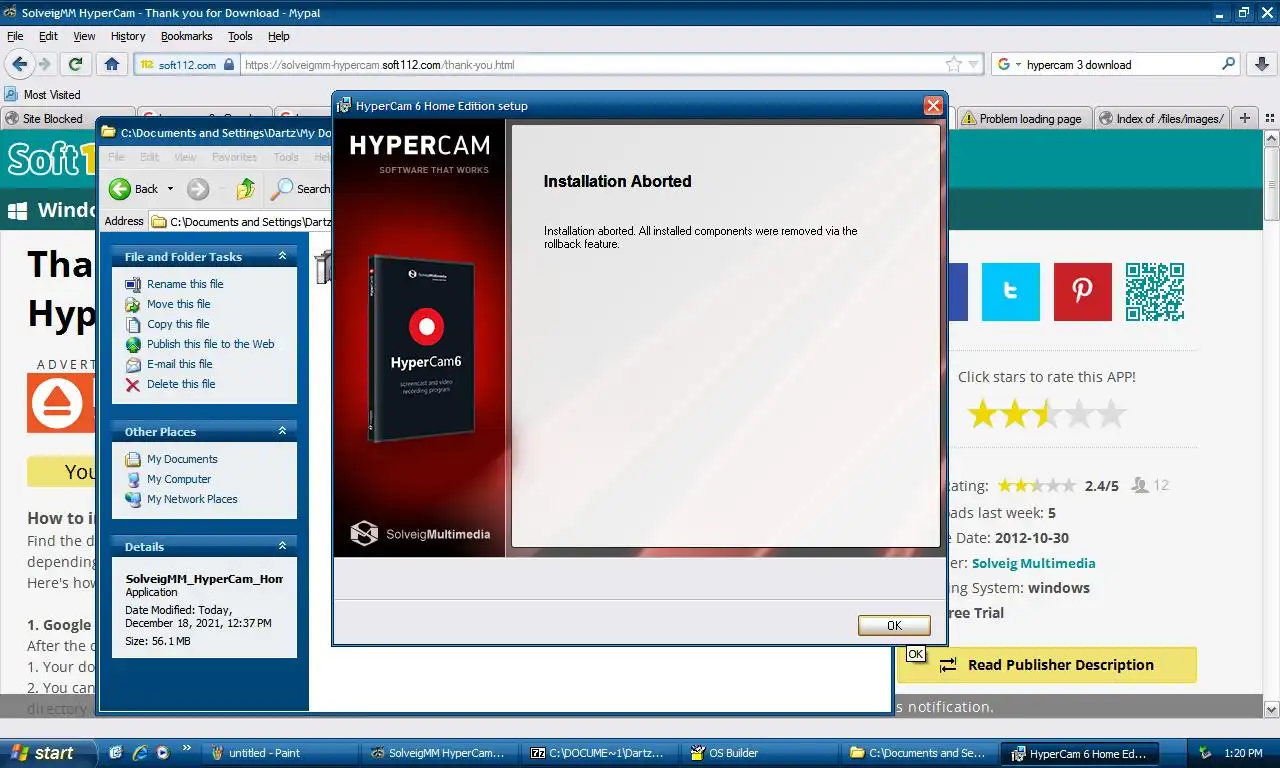The width and height of the screenshot is (1280, 768).
Task: Launch Windows Media Player from Quick Launch
Action: pos(162,753)
